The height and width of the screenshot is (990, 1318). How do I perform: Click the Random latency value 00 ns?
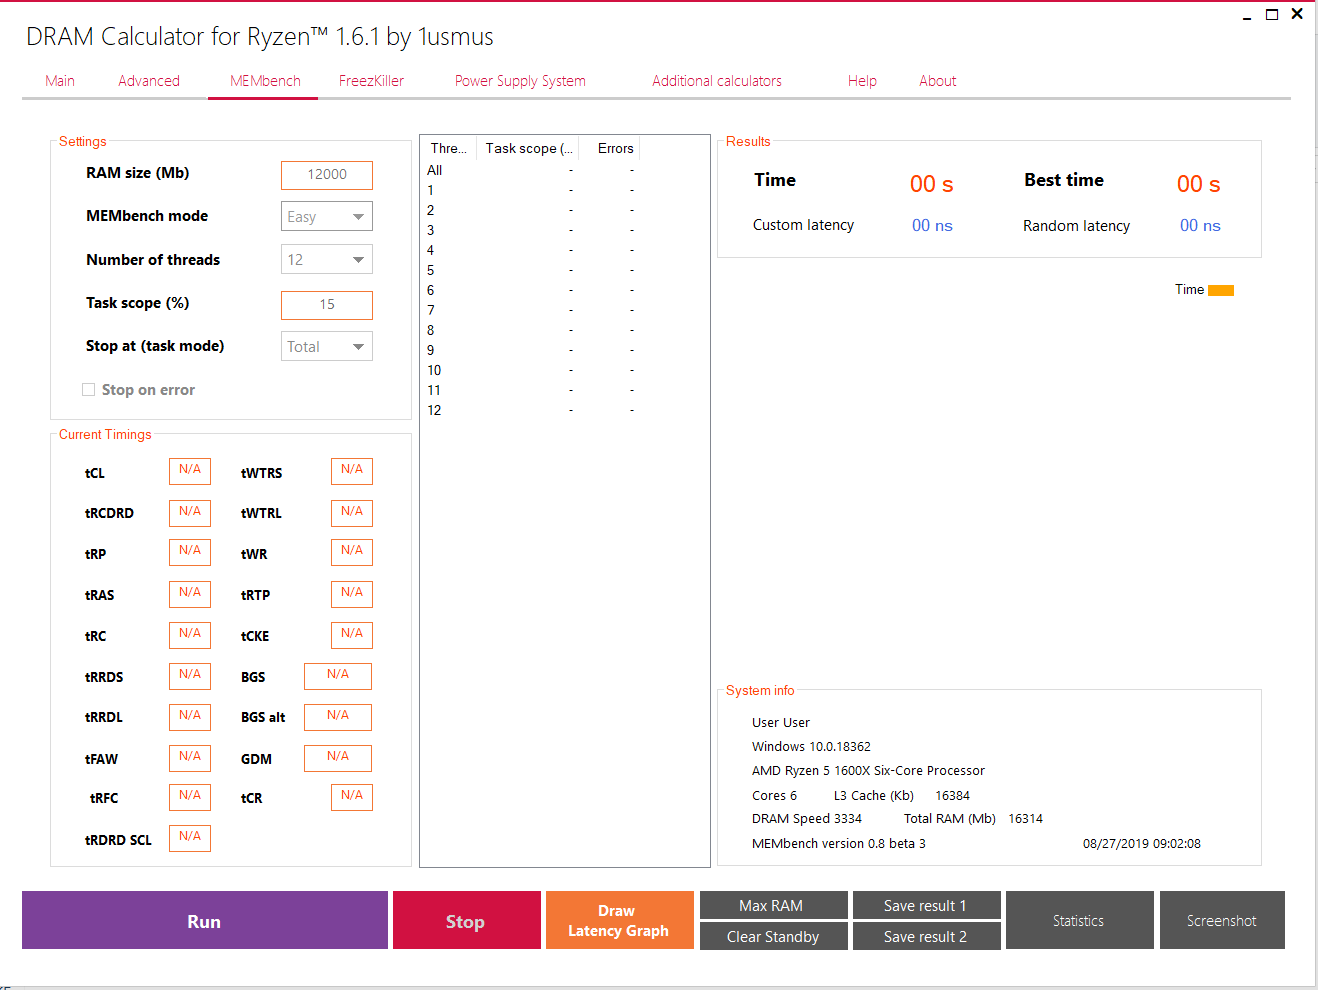[x=1200, y=226]
